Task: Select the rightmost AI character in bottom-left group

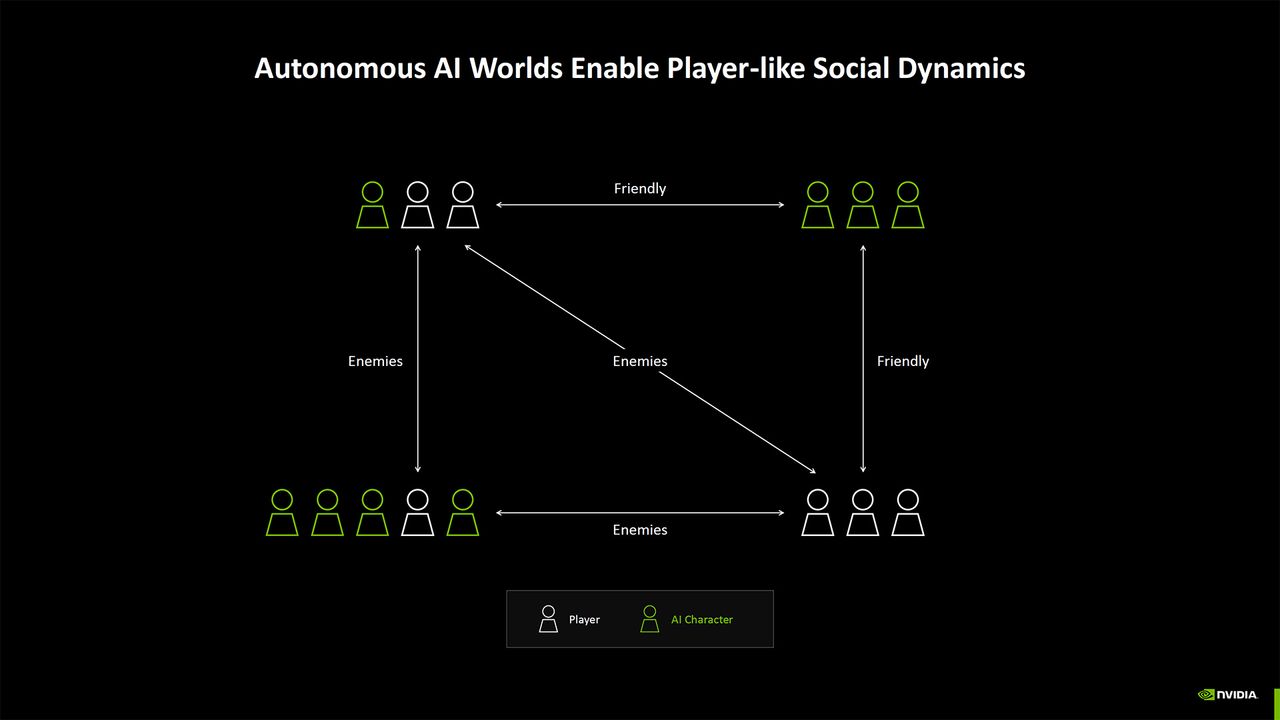Action: click(x=462, y=512)
